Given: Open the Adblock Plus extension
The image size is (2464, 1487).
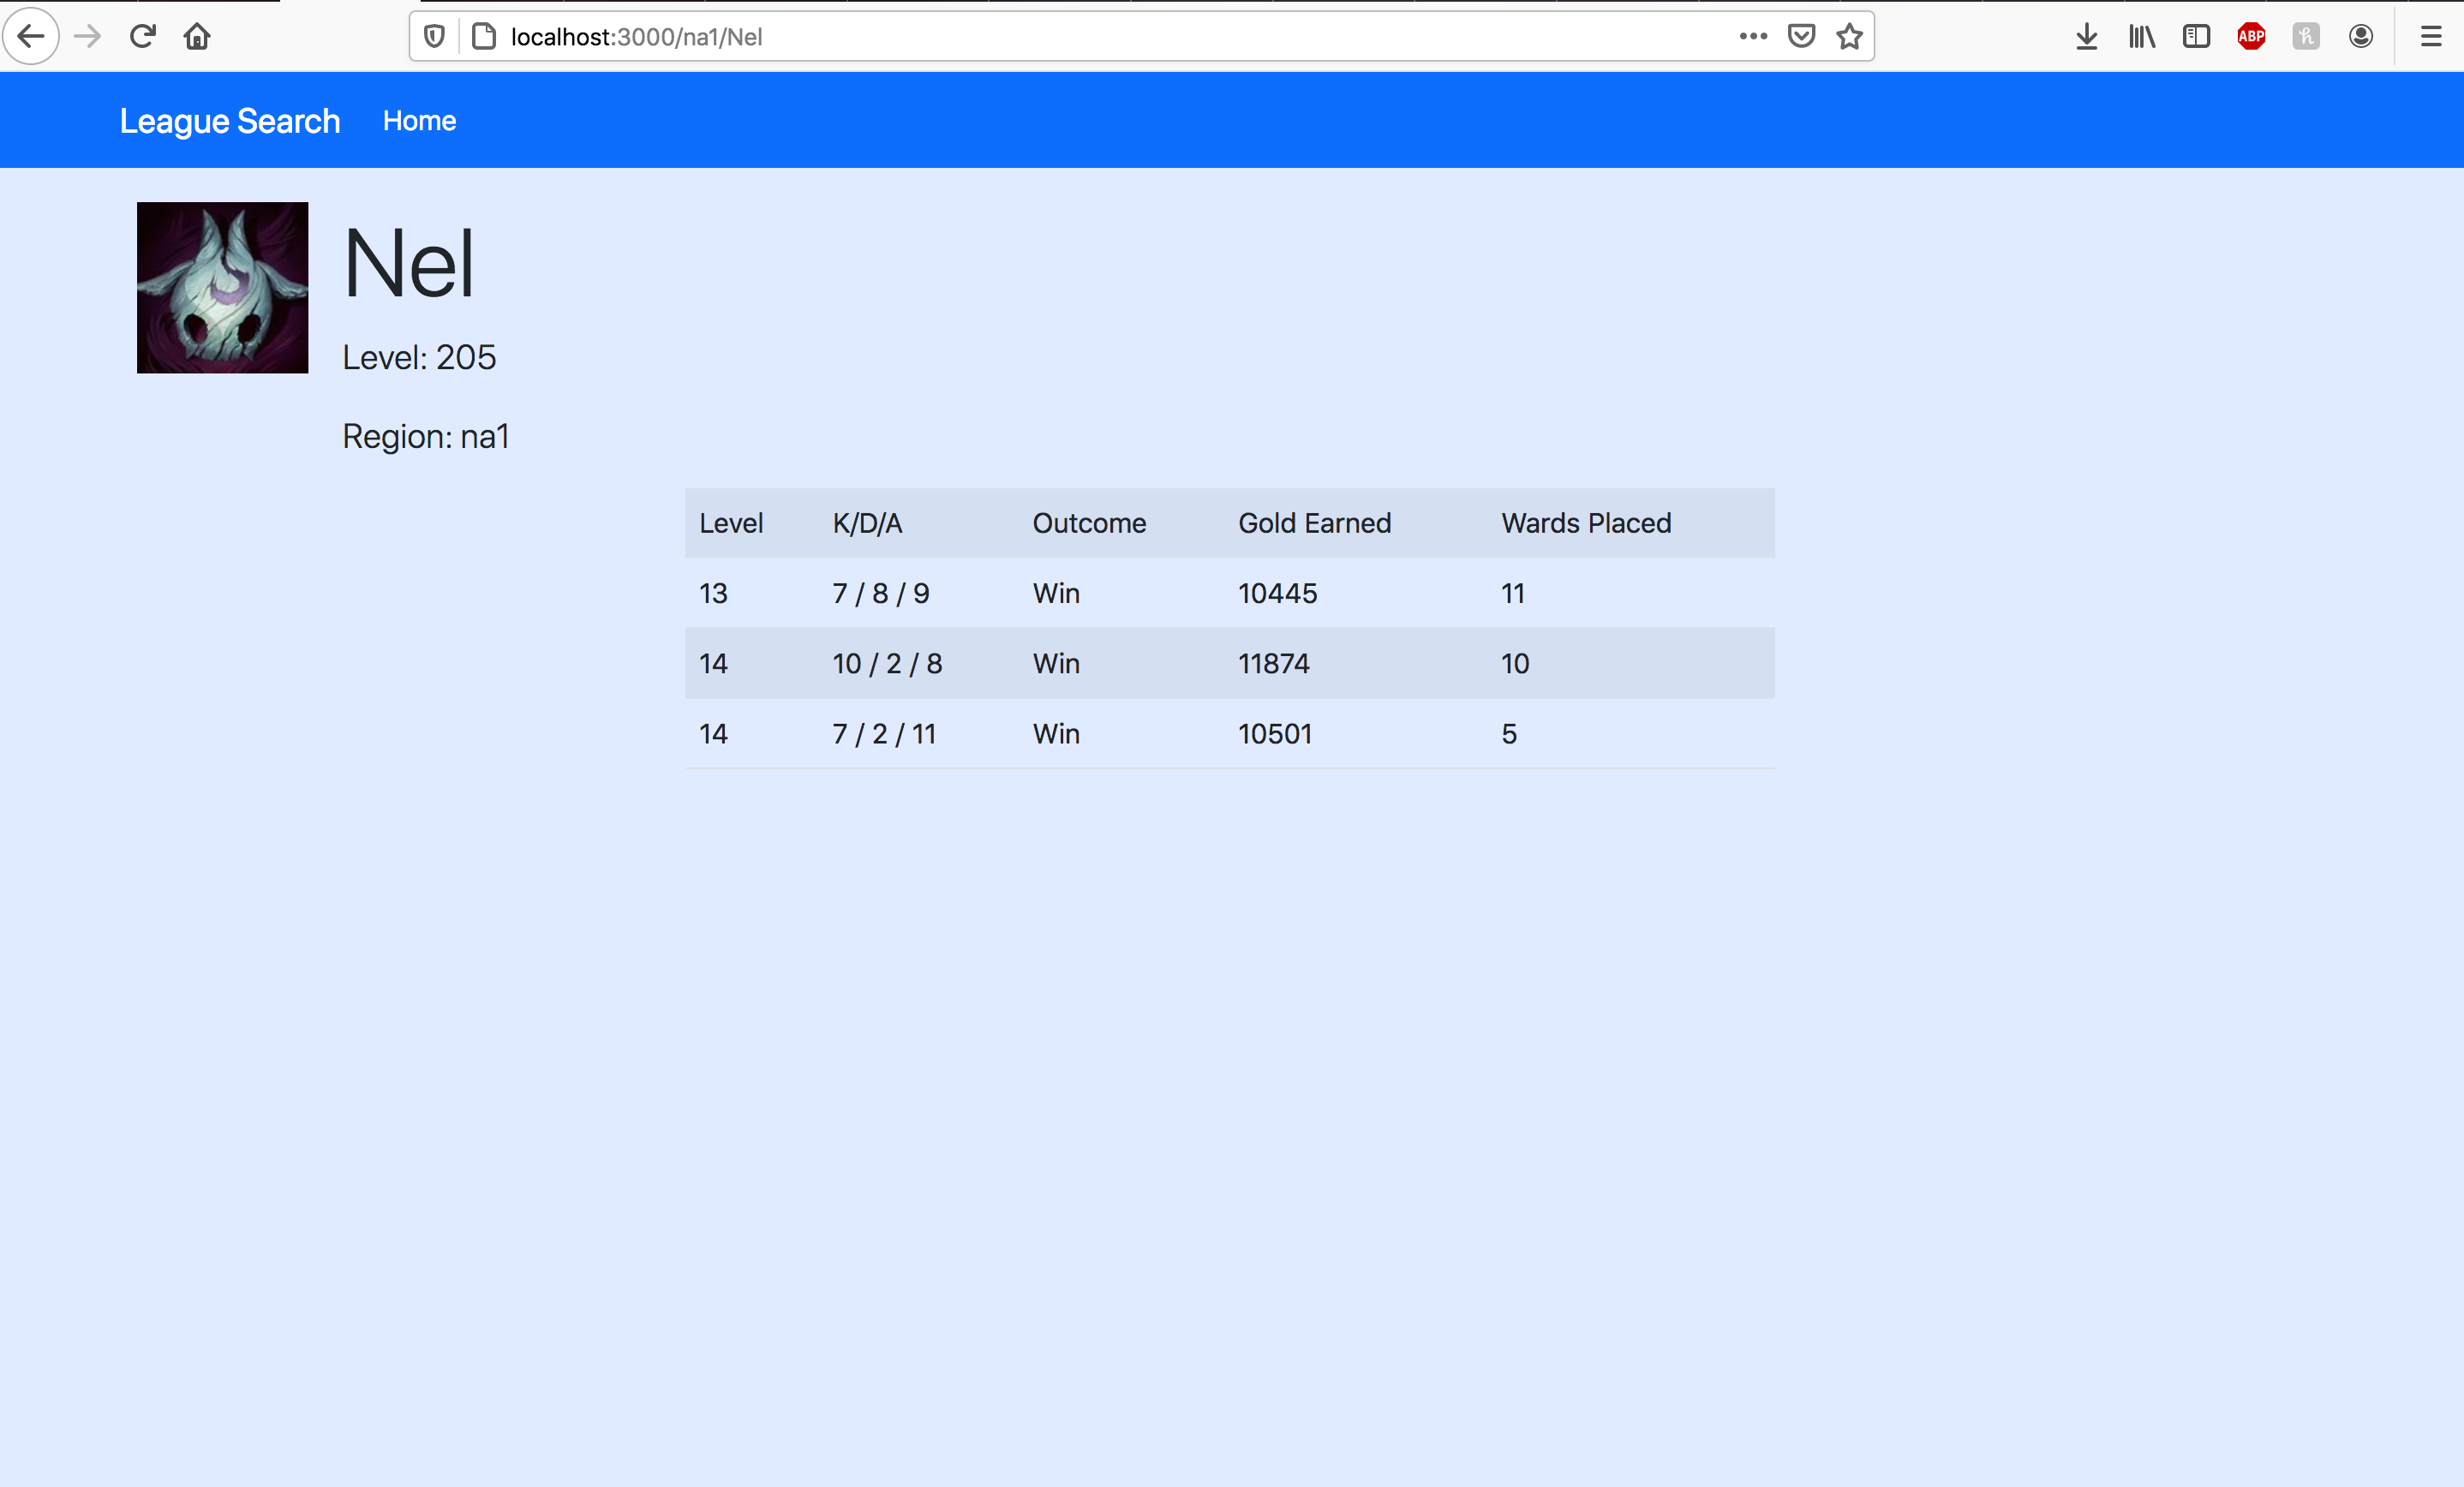Looking at the screenshot, I should point(2252,36).
